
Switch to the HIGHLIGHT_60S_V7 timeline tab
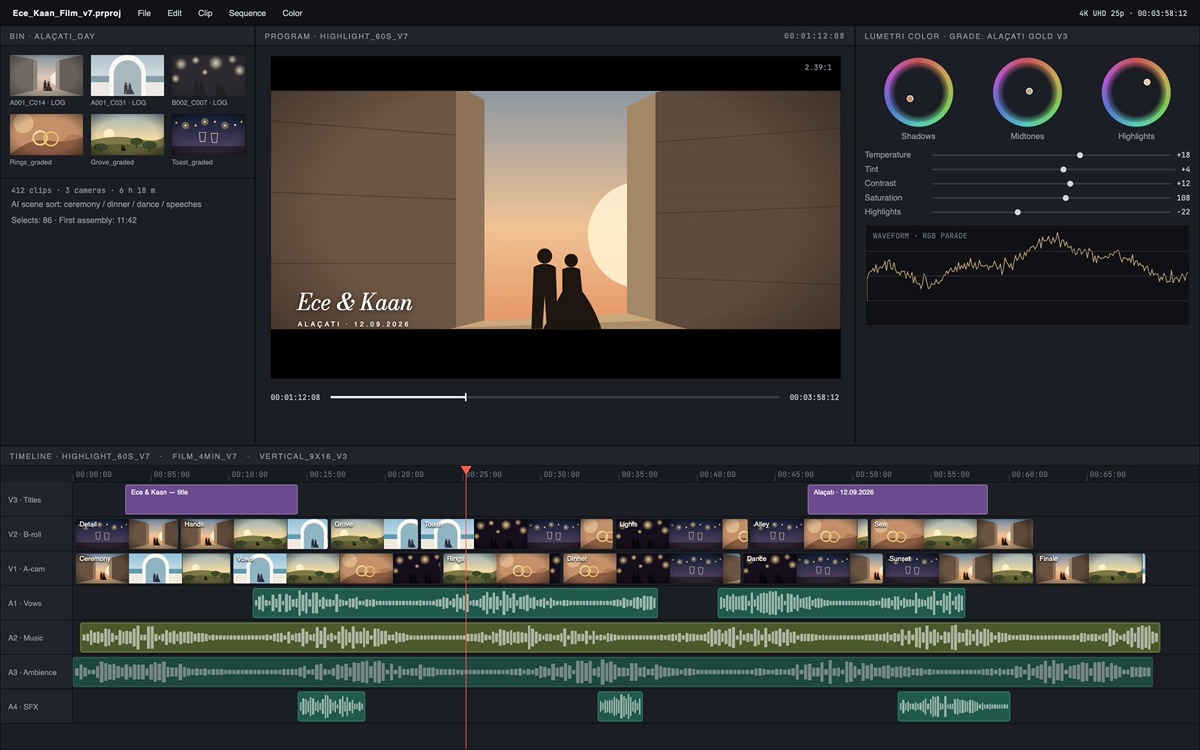coord(106,456)
